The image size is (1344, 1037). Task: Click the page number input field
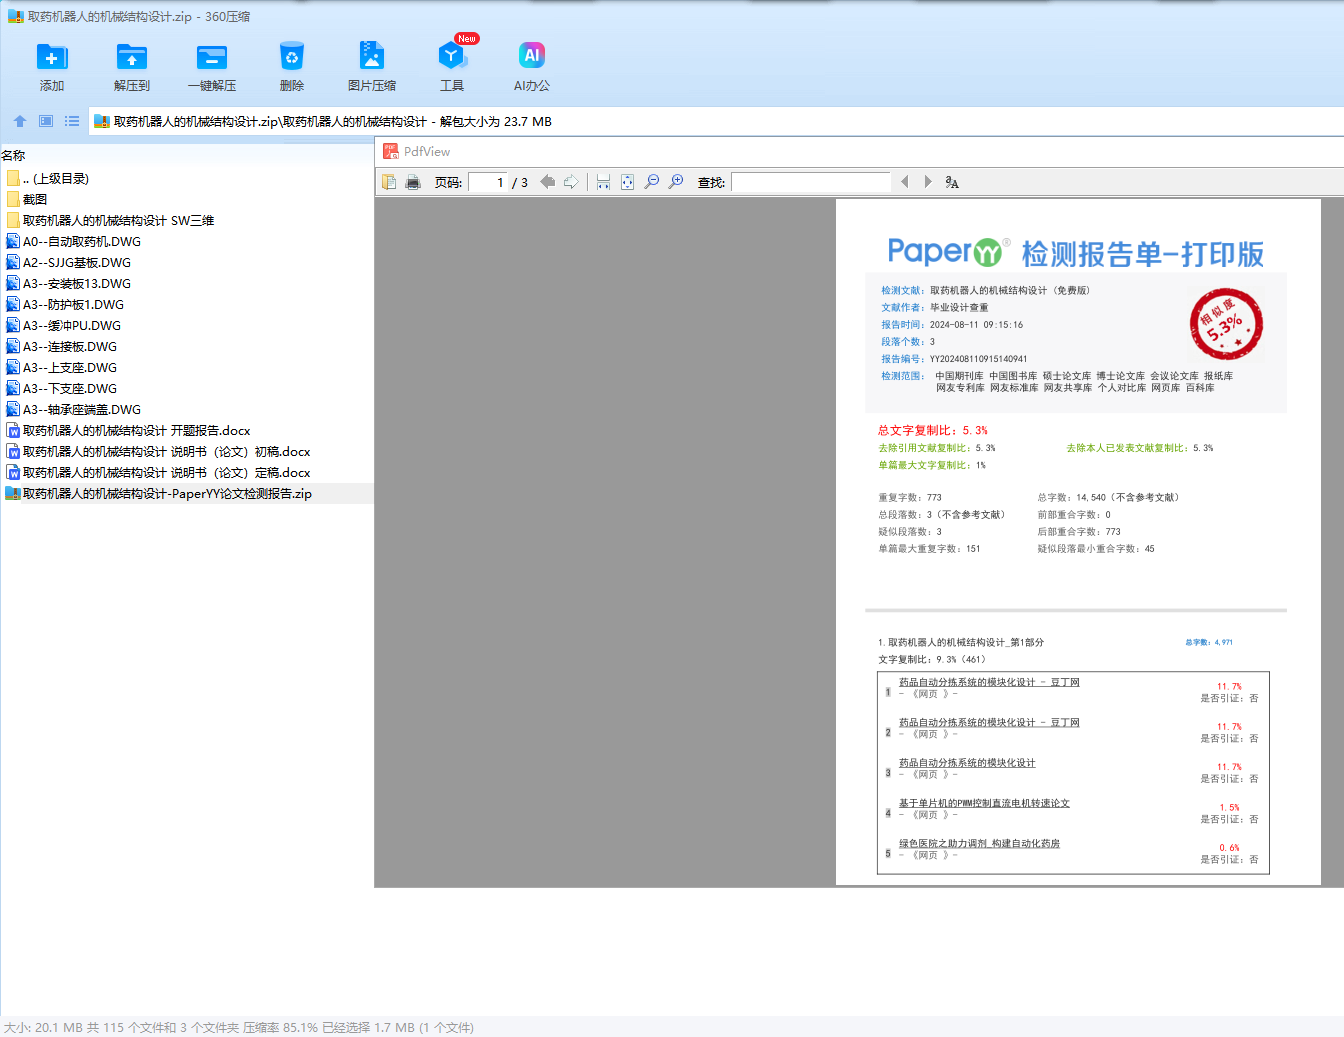click(488, 182)
